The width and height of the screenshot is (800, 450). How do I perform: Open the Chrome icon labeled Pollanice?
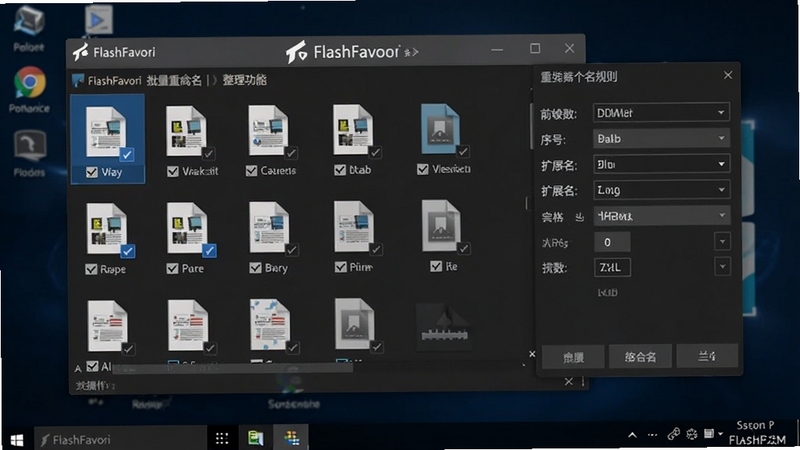[x=30, y=82]
